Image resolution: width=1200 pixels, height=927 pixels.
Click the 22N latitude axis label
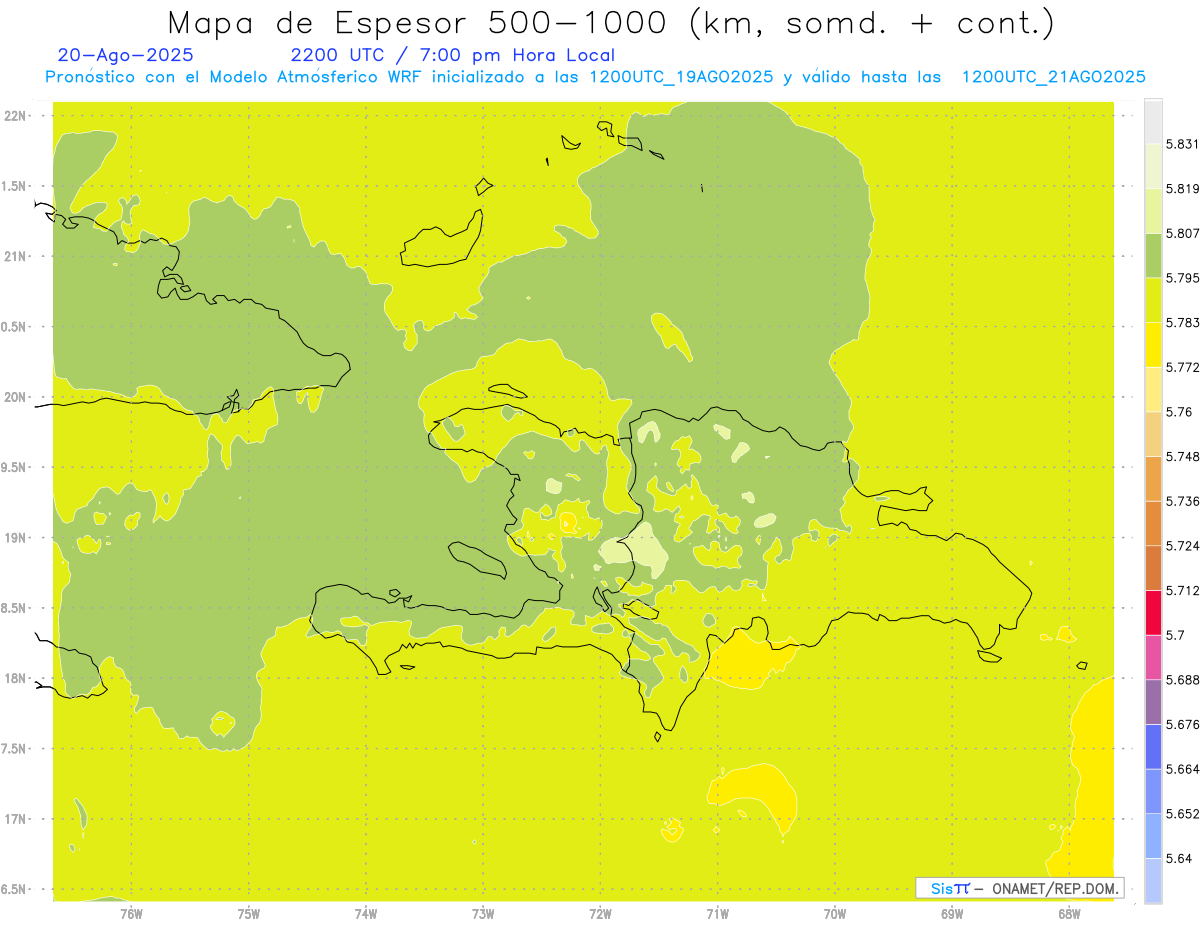[x=15, y=116]
